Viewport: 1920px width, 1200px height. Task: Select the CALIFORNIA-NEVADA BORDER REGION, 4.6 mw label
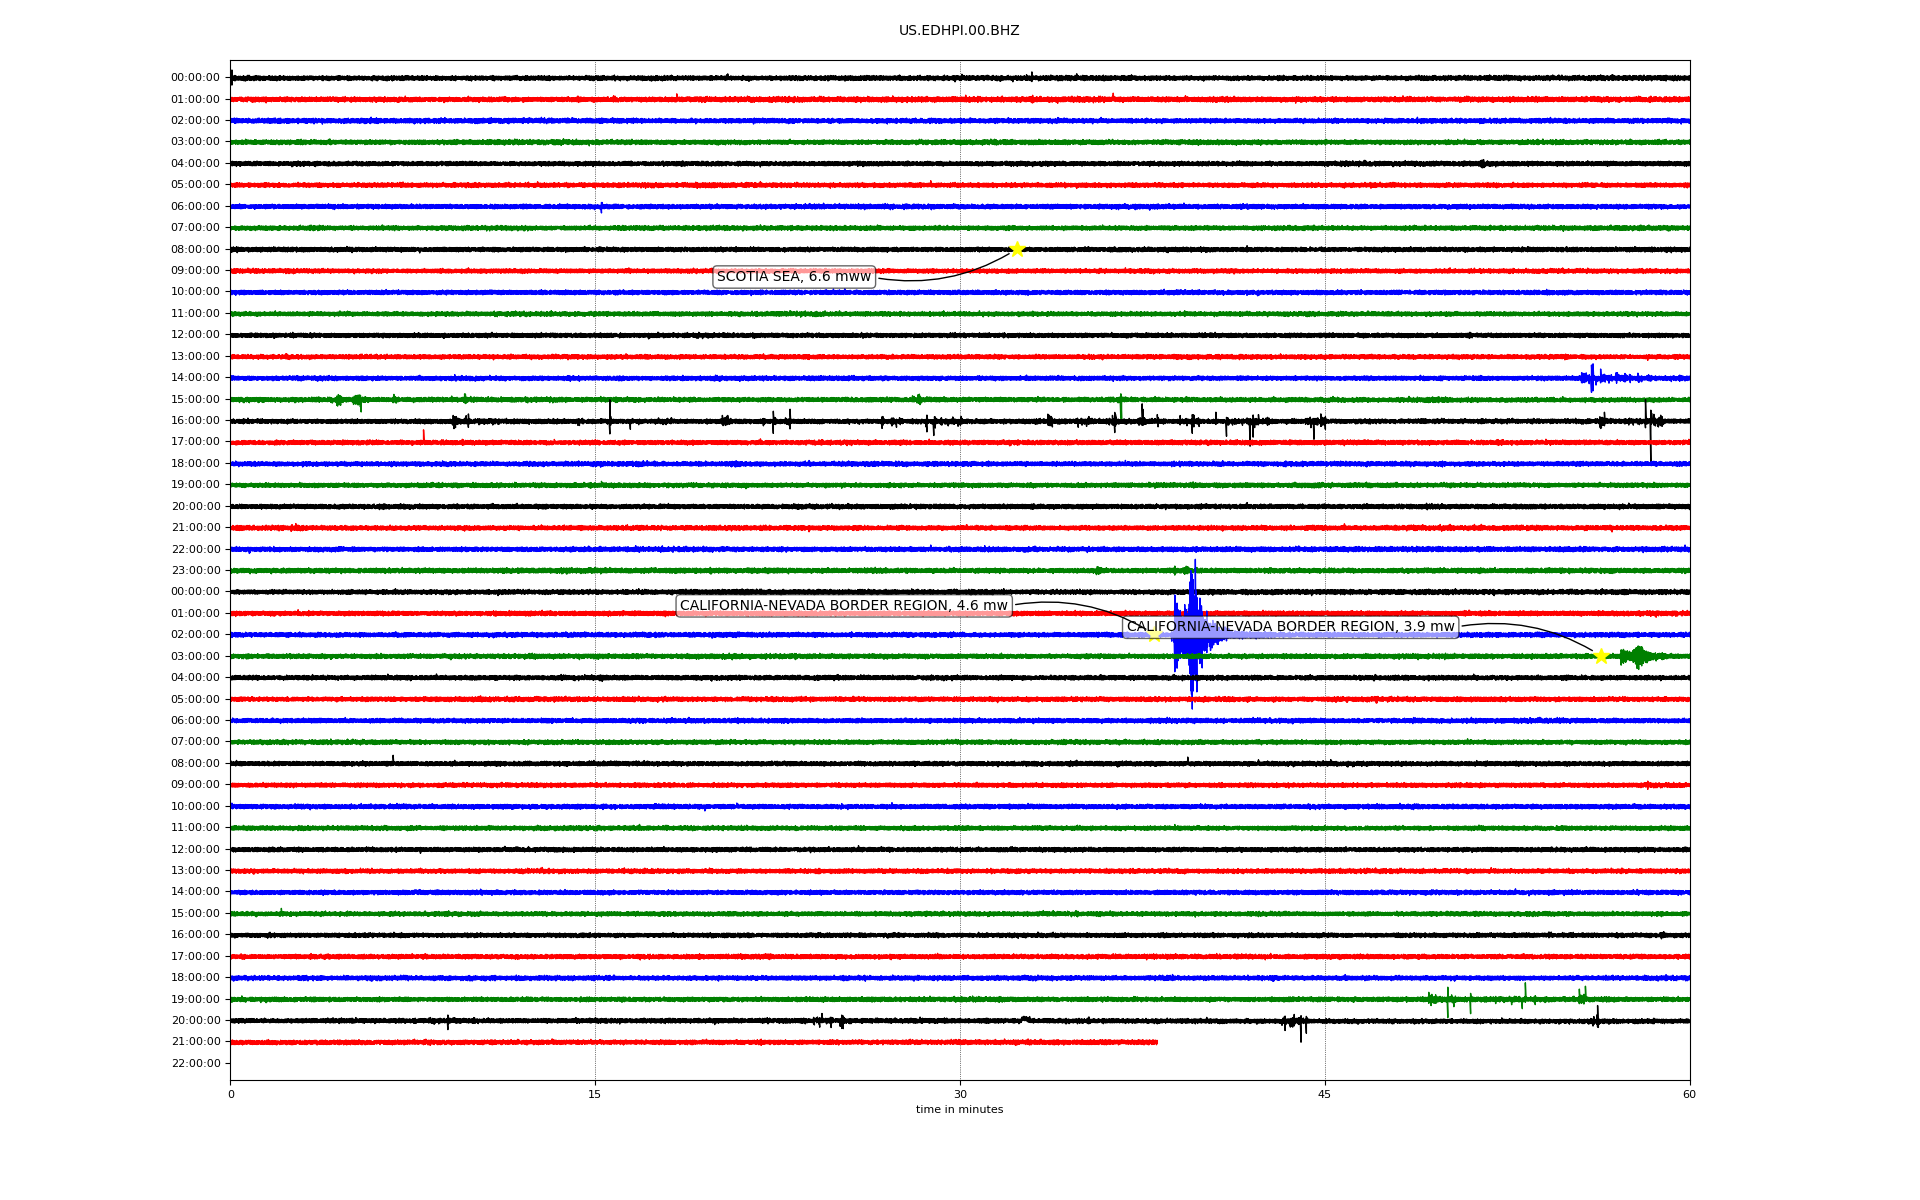844,606
